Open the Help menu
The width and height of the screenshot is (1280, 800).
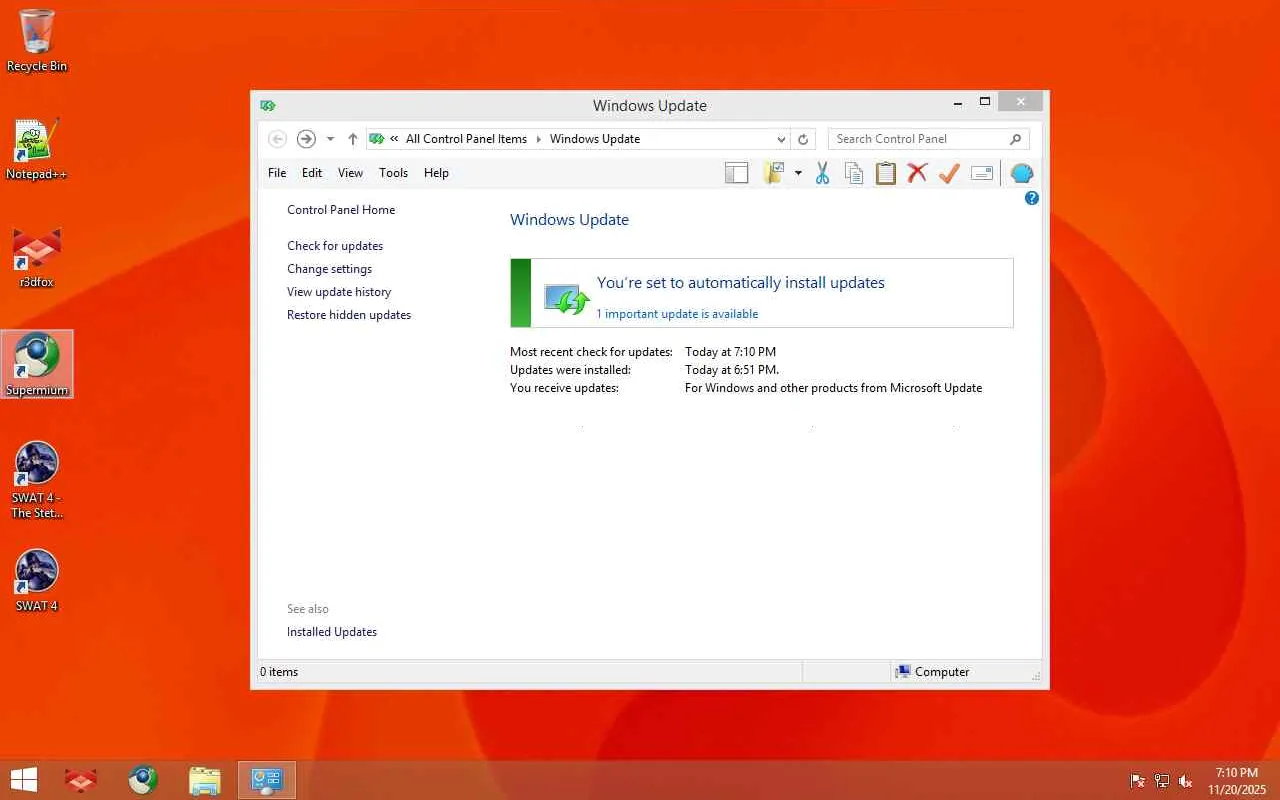tap(436, 173)
